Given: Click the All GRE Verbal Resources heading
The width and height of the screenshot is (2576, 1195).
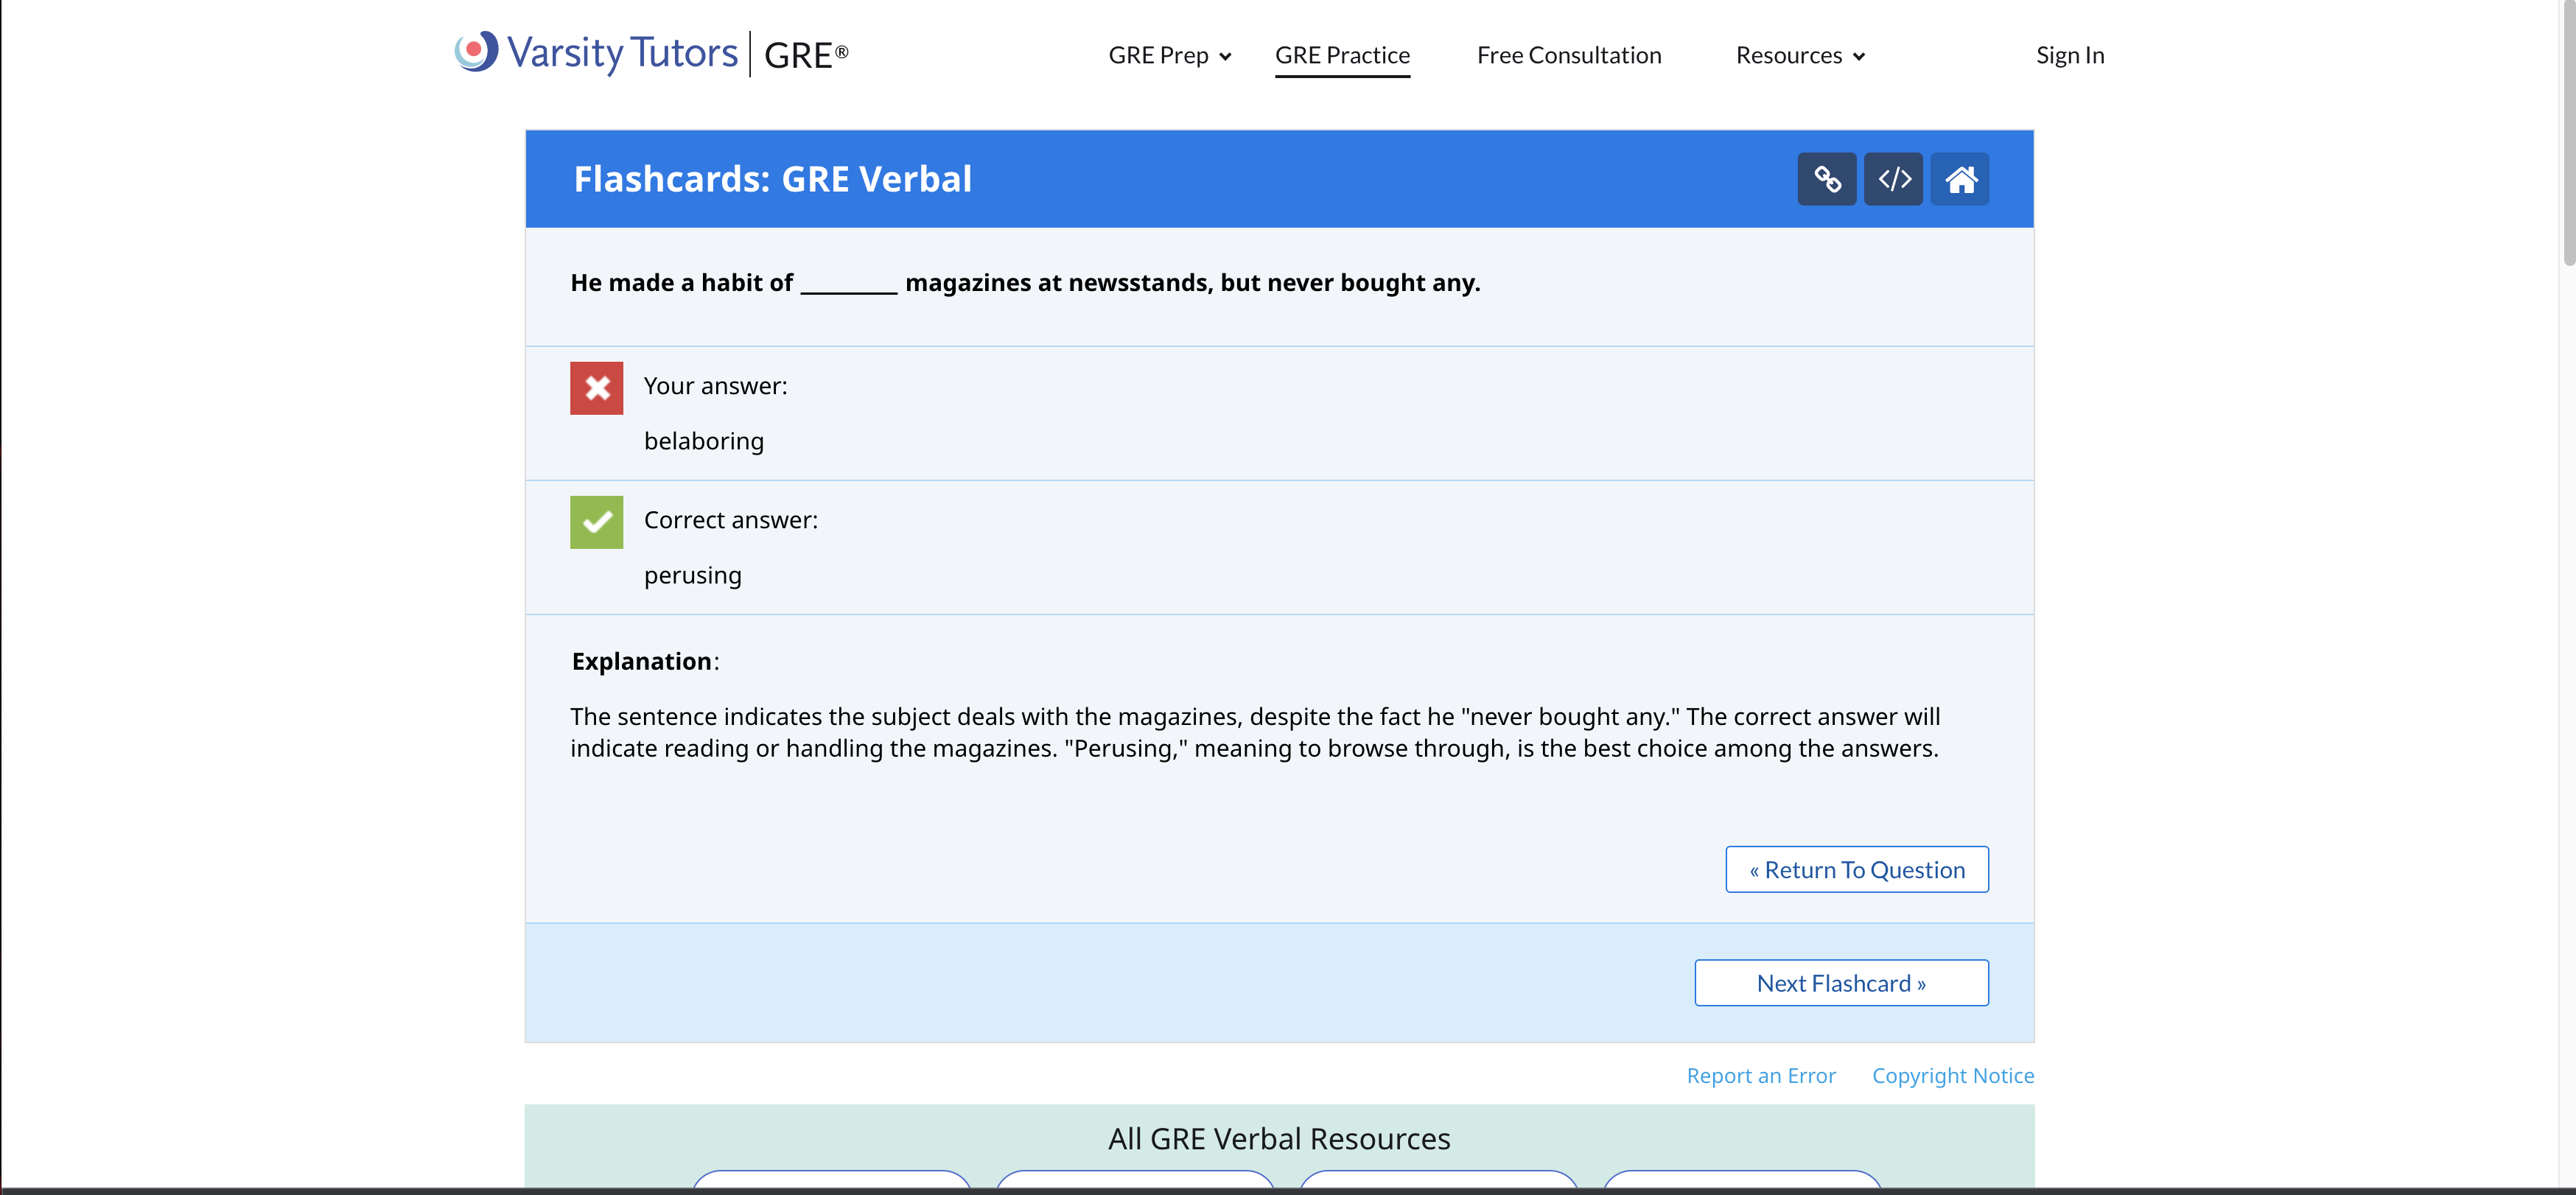Looking at the screenshot, I should tap(1278, 1139).
